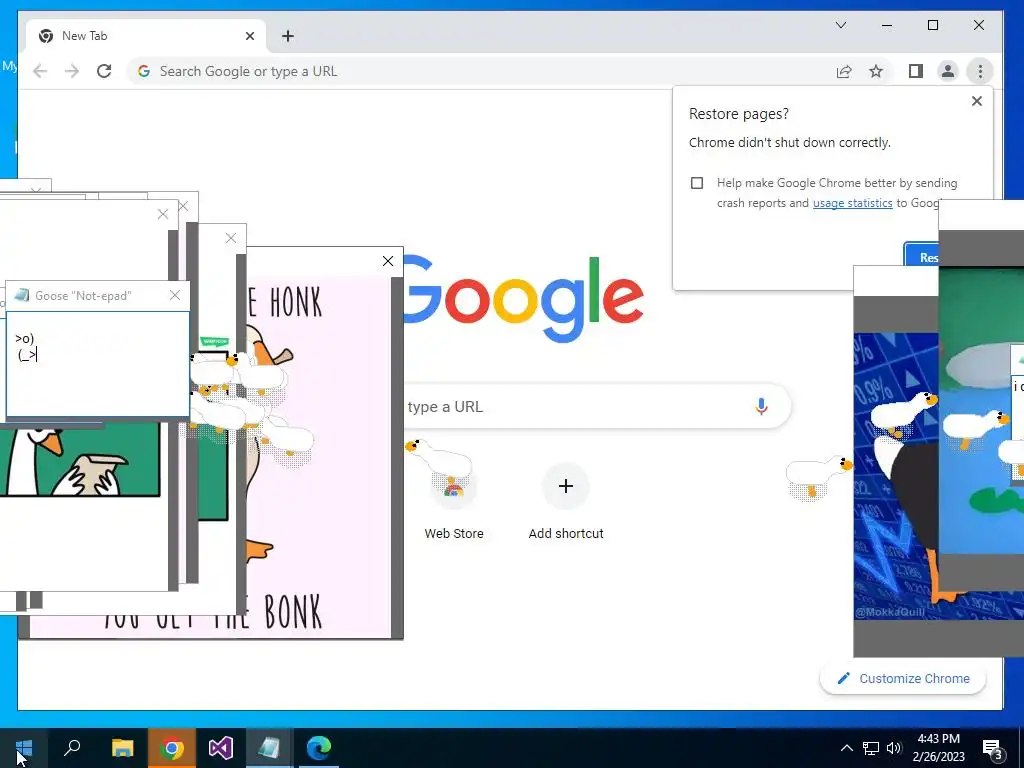Open Microsoft Edge from the taskbar
Image resolution: width=1024 pixels, height=768 pixels.
[319, 748]
